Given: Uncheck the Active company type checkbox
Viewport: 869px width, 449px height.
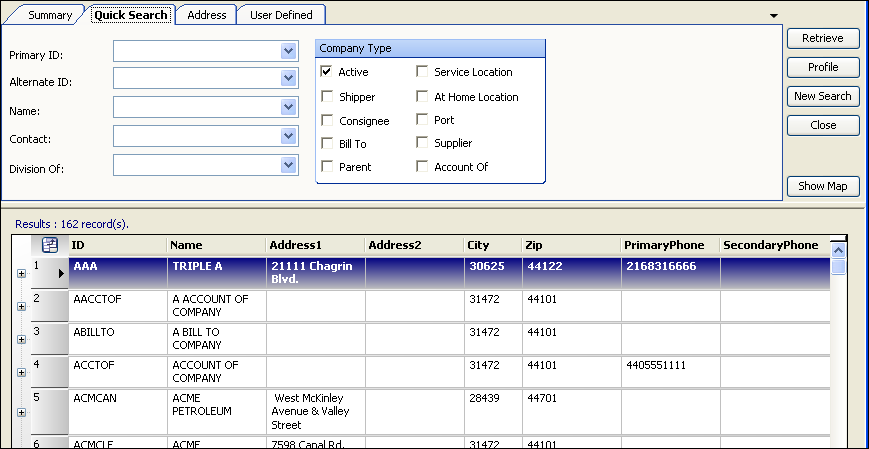Looking at the screenshot, I should point(327,72).
